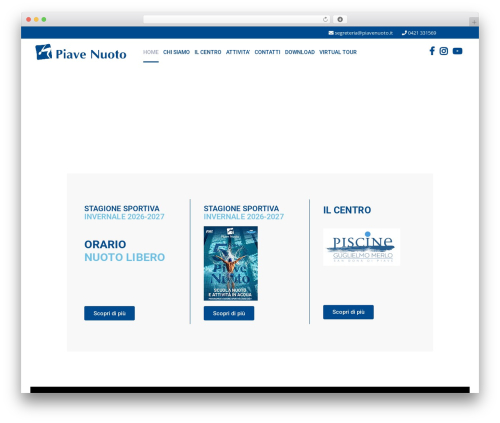This screenshot has height=423, width=500.
Task: Click the segreteria email address link
Action: click(x=364, y=33)
